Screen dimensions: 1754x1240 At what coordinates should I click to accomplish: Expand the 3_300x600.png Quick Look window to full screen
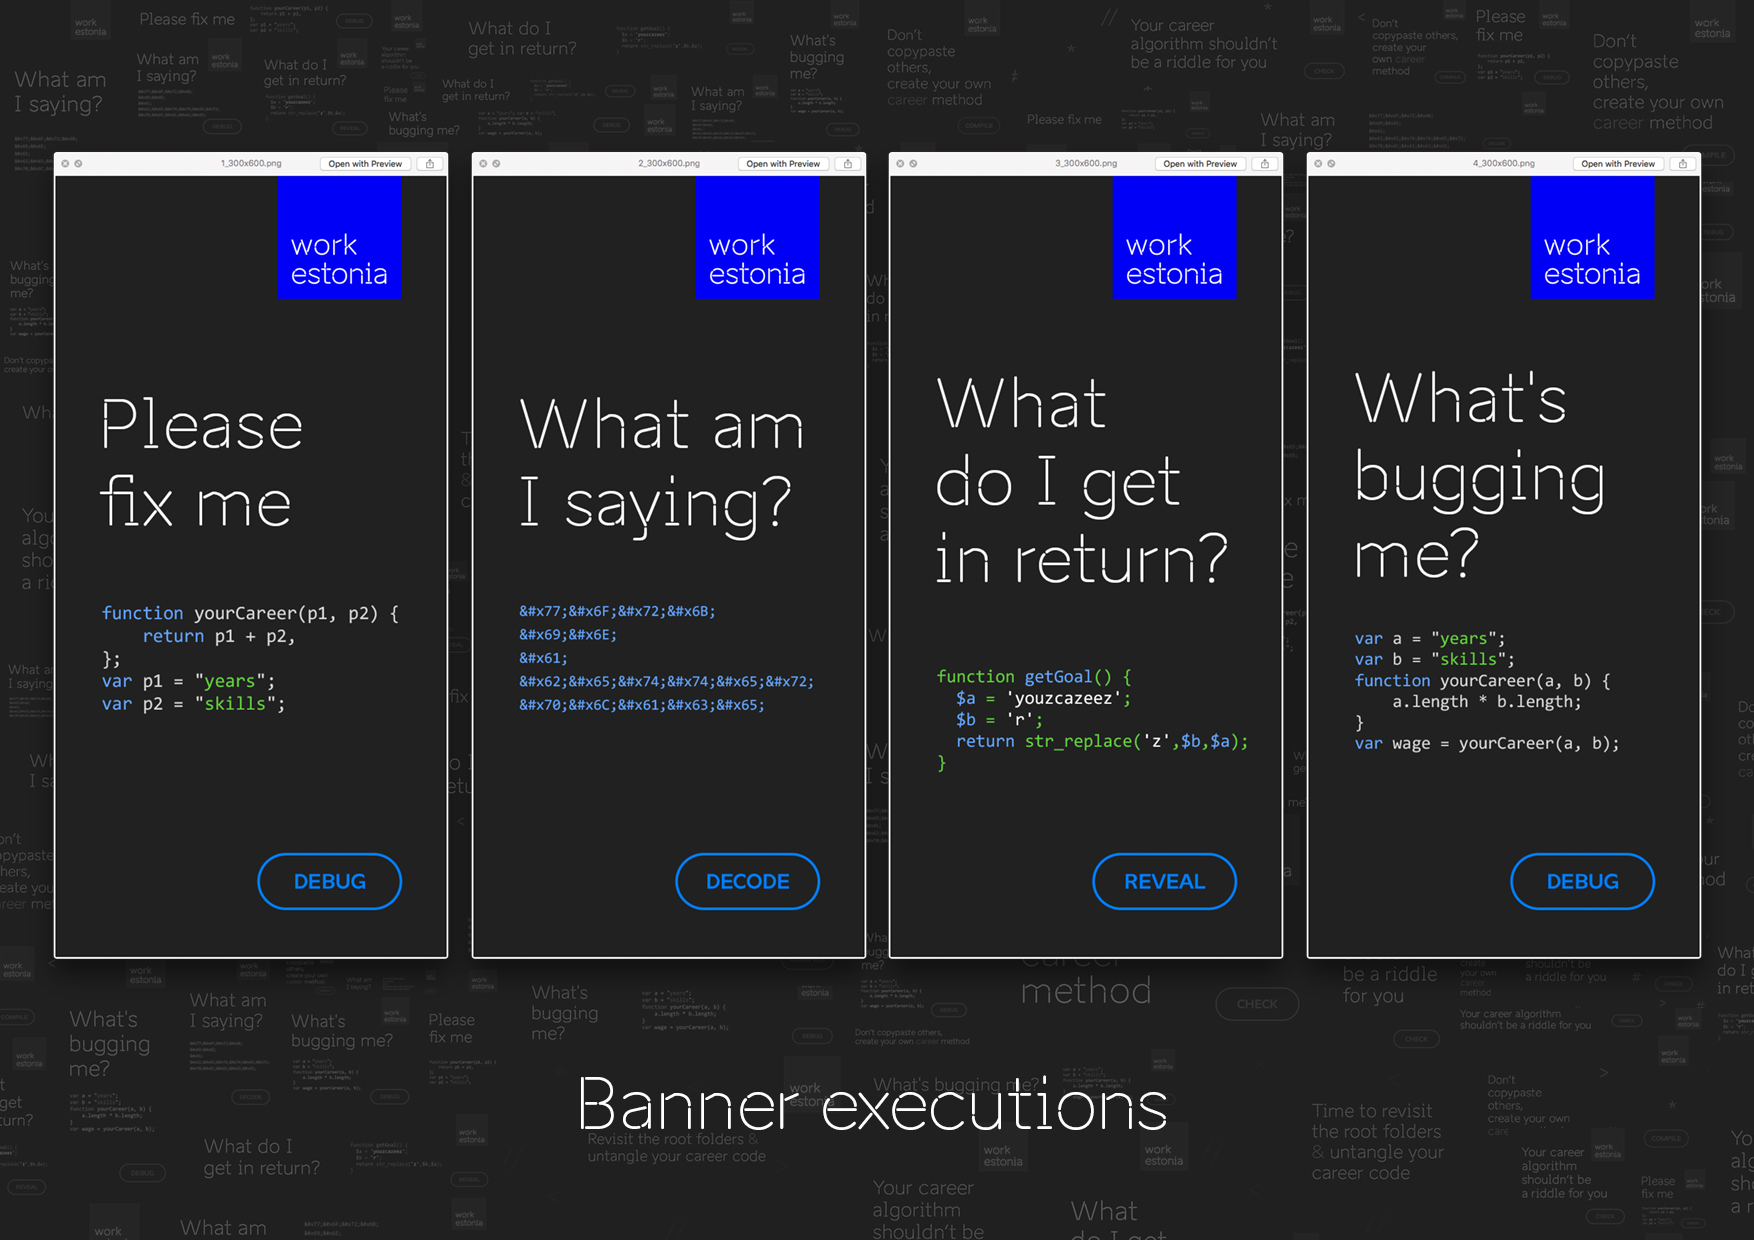click(x=913, y=164)
